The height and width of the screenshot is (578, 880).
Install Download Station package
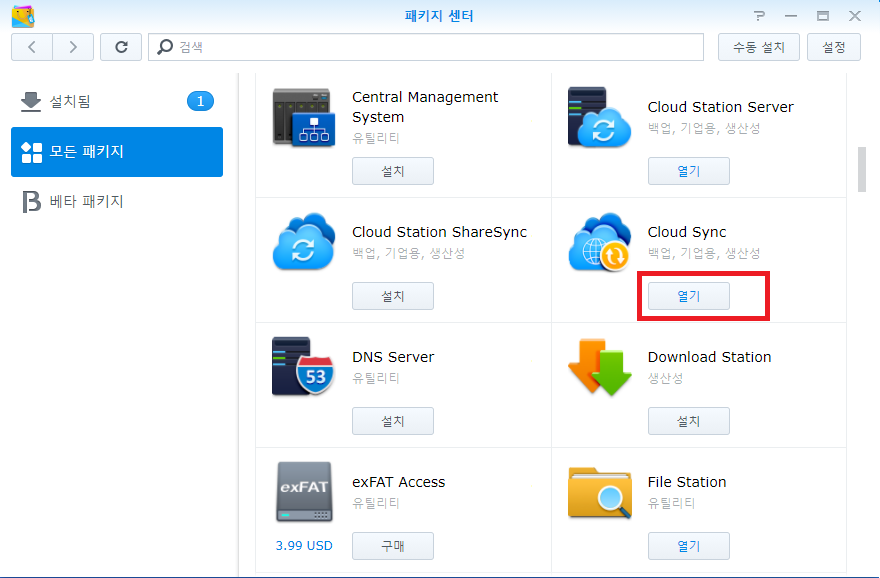(689, 421)
